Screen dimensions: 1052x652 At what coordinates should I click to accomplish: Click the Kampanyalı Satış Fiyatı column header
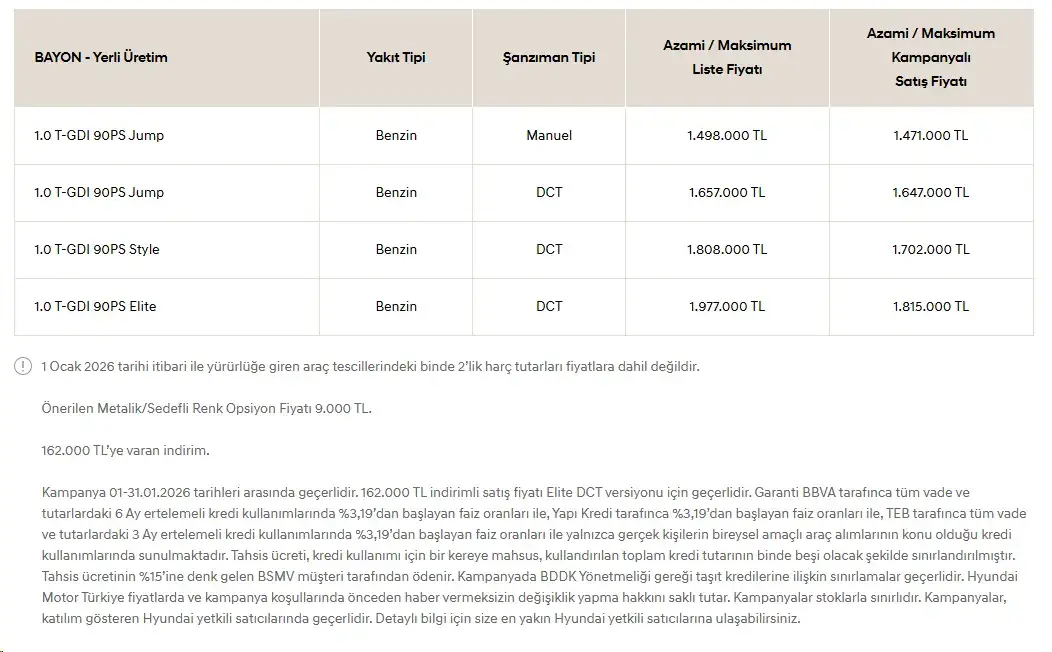click(x=931, y=58)
